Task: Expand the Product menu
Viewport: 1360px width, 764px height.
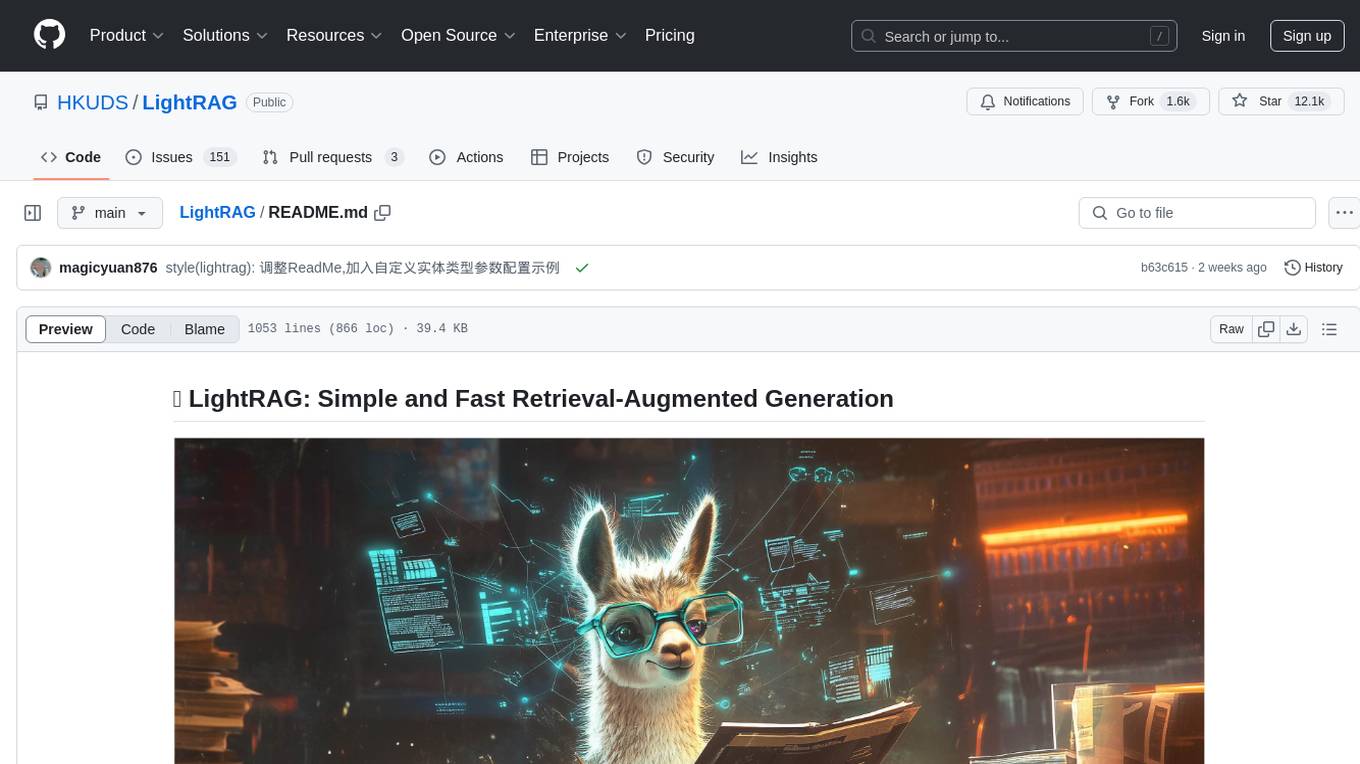Action: (x=127, y=35)
